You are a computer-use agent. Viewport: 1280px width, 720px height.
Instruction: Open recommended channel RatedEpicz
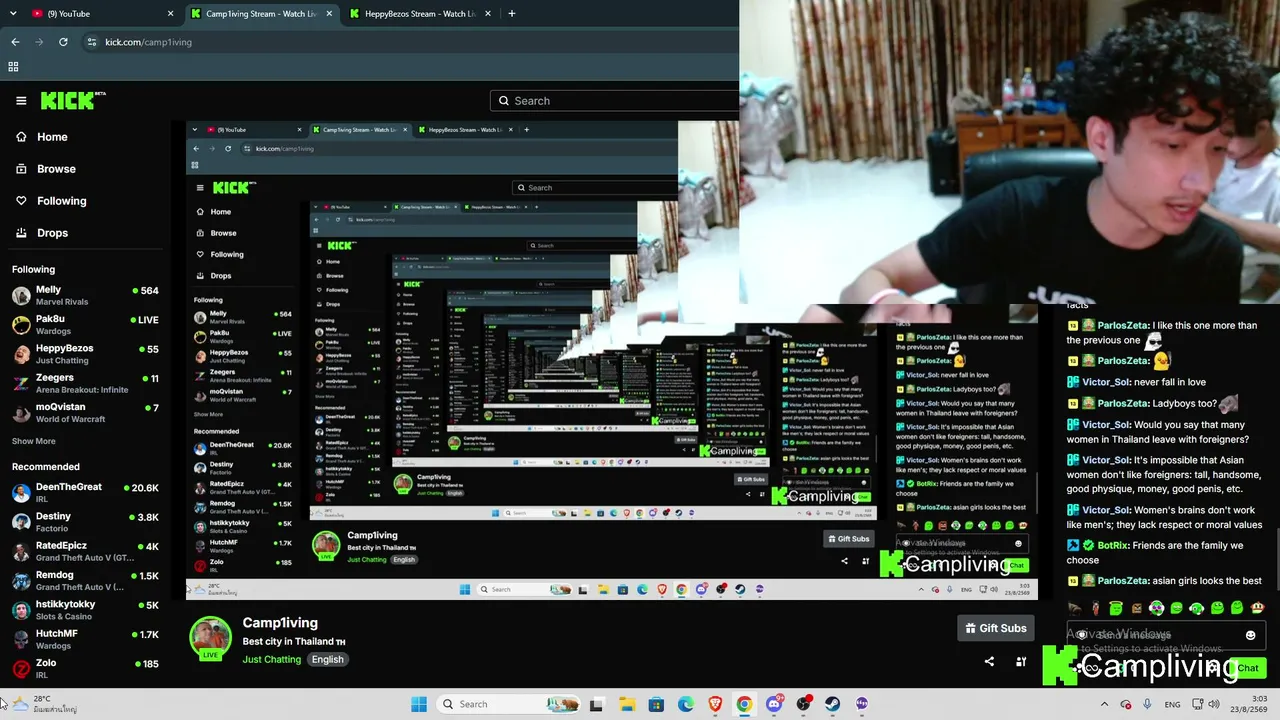point(85,552)
